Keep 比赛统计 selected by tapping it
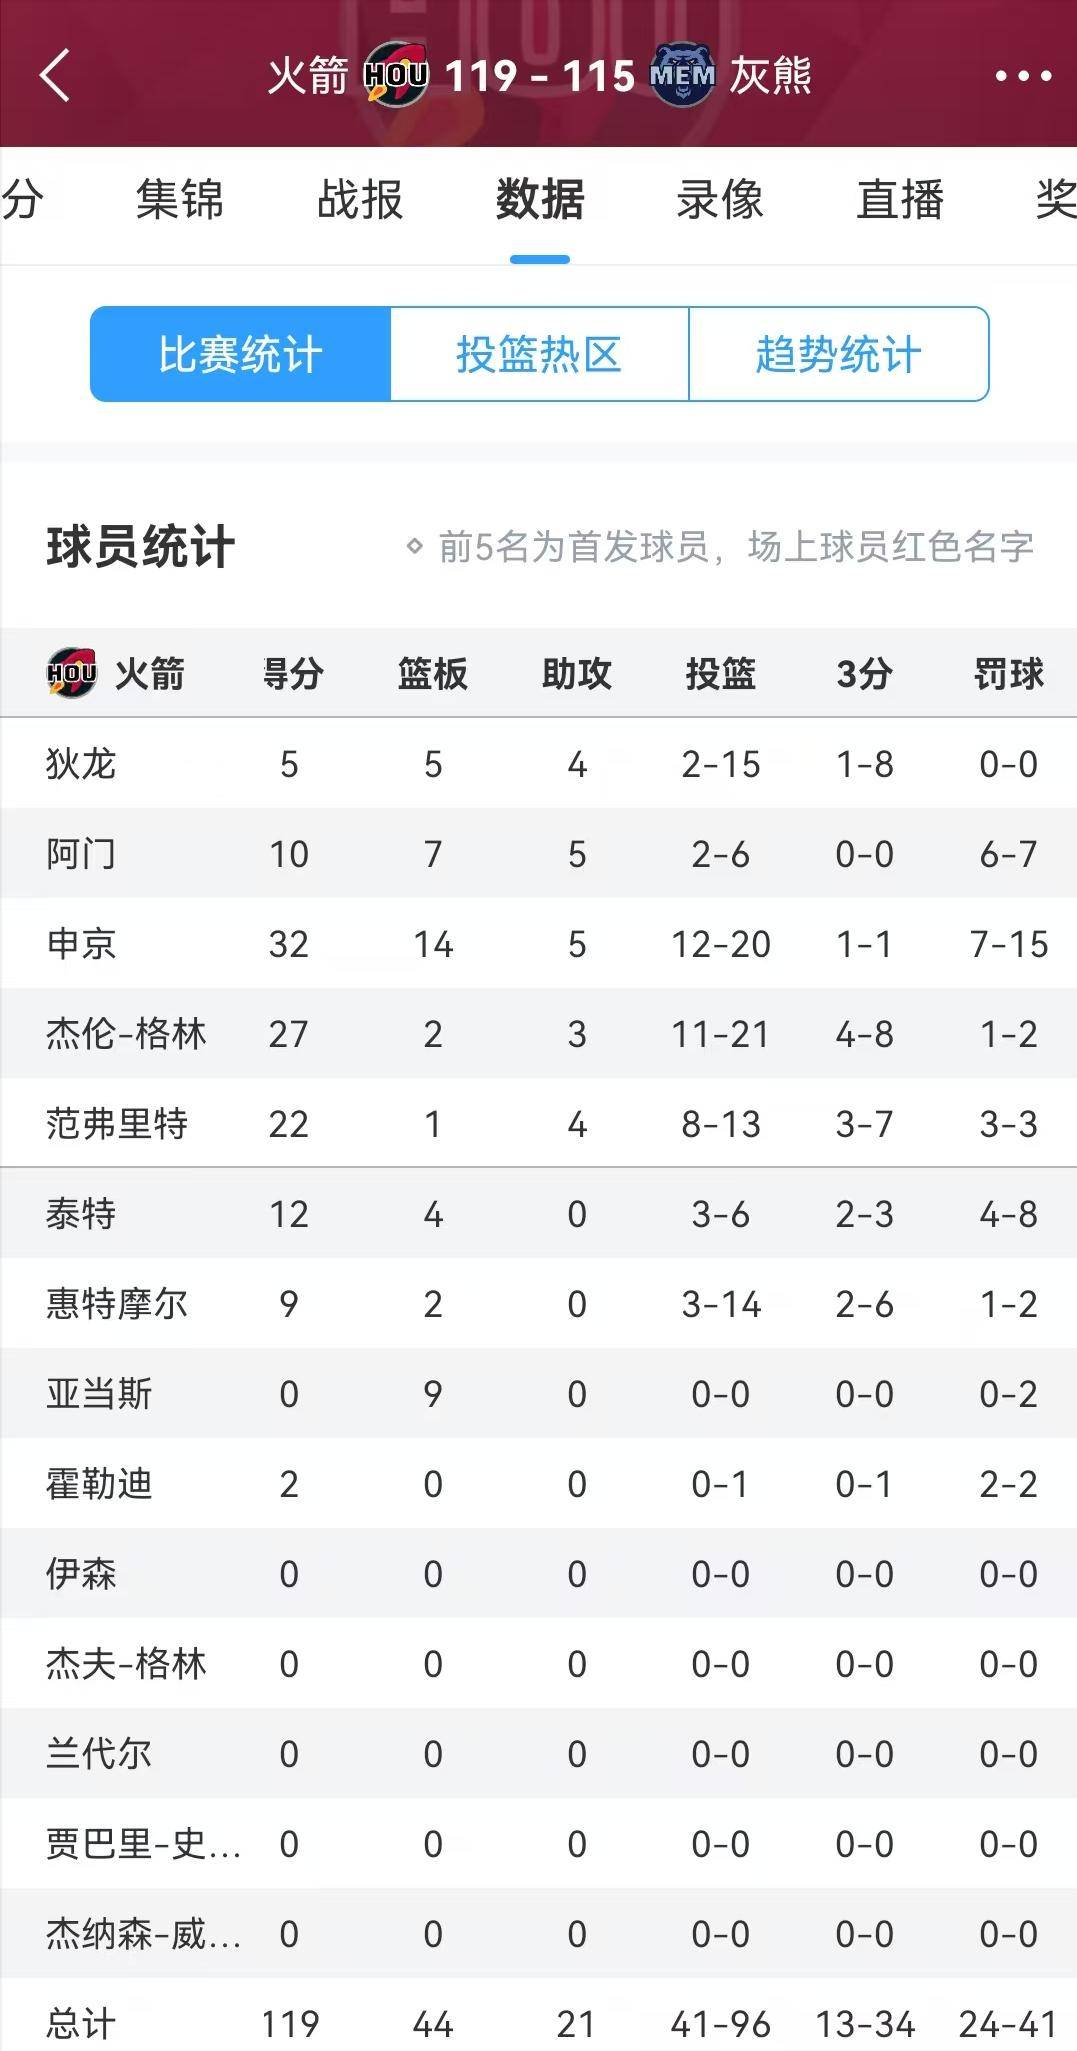 [239, 355]
